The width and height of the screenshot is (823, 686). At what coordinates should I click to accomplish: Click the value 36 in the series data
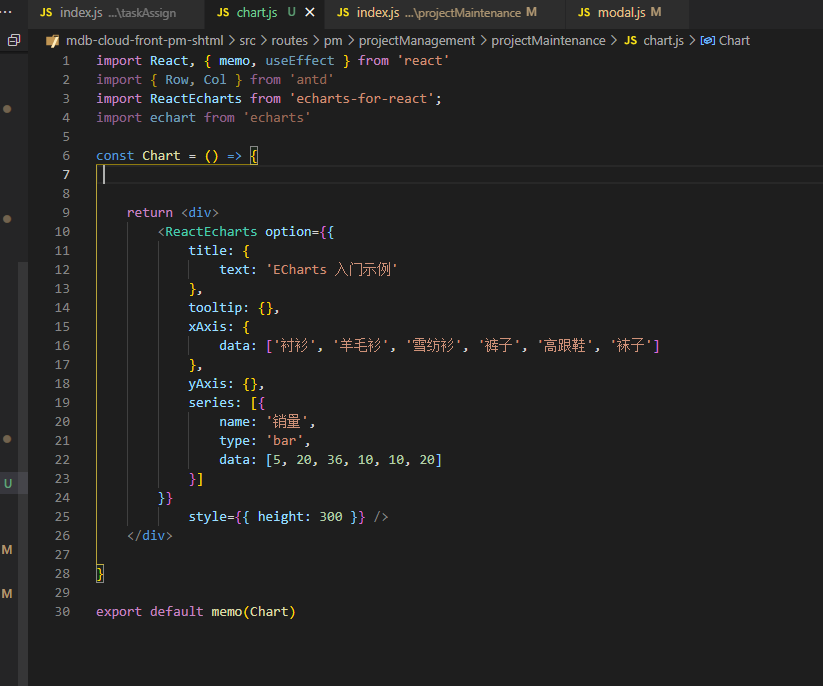tap(335, 460)
